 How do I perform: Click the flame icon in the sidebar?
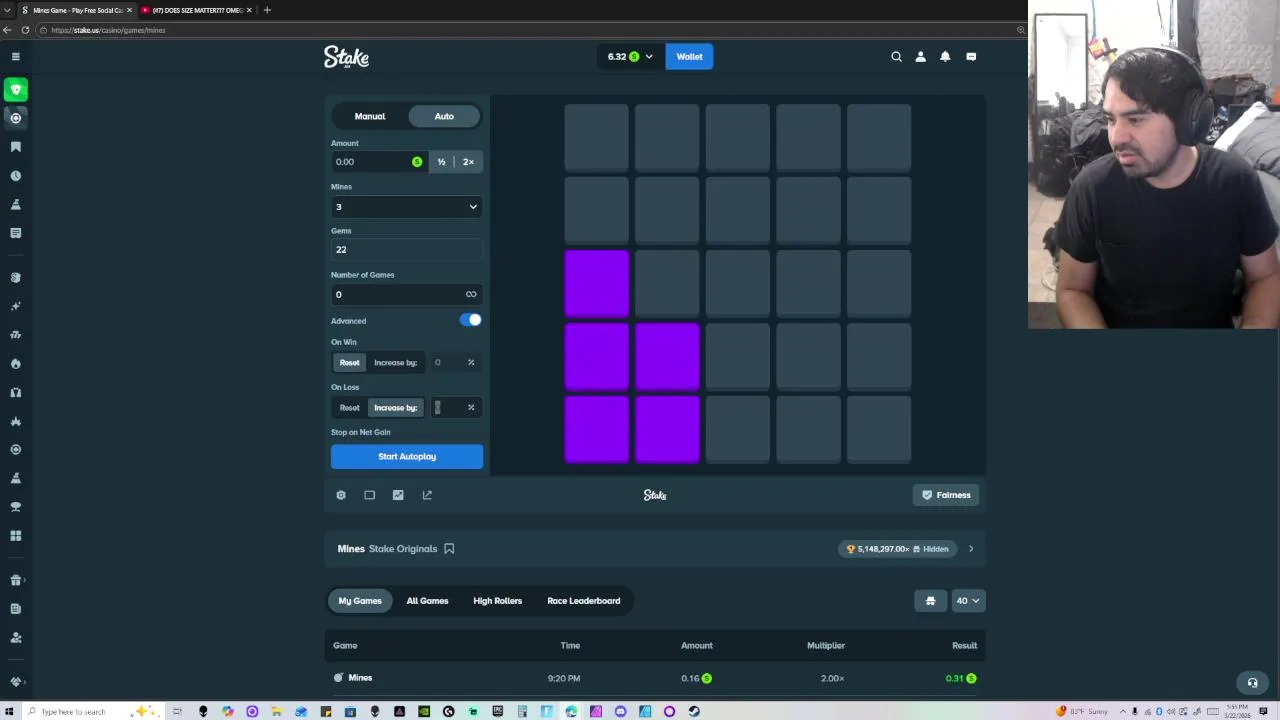point(15,364)
